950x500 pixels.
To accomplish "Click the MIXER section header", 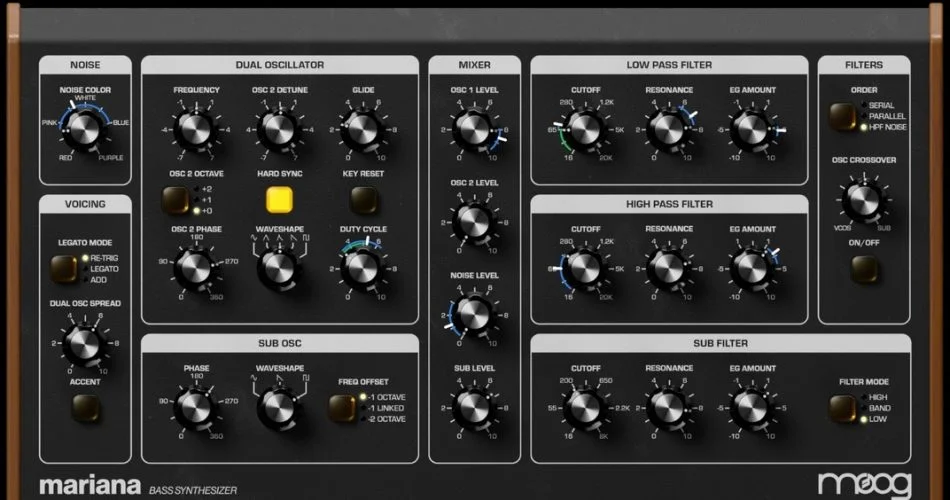I will [x=474, y=65].
